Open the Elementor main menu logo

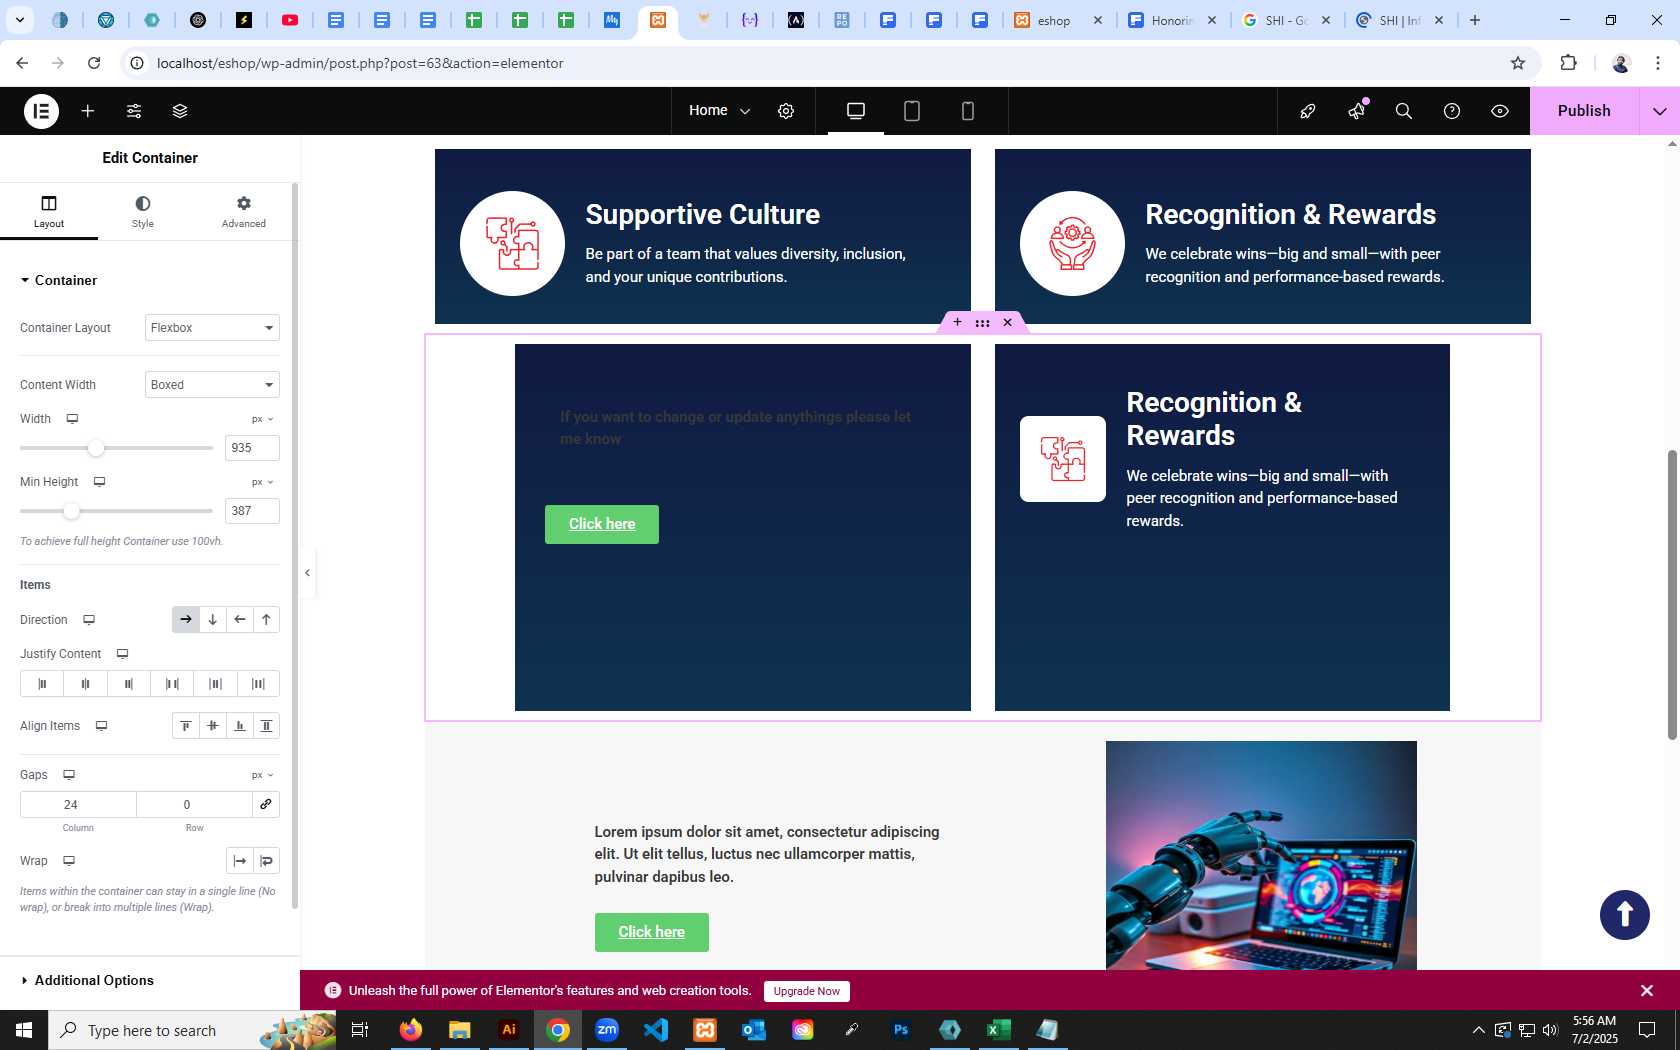(x=41, y=111)
